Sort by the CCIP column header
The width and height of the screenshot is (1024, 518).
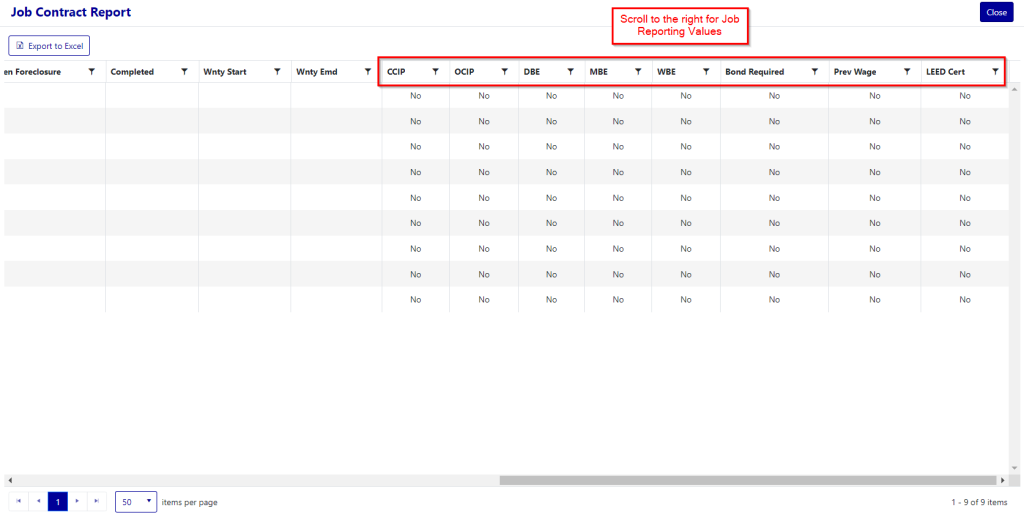(396, 72)
